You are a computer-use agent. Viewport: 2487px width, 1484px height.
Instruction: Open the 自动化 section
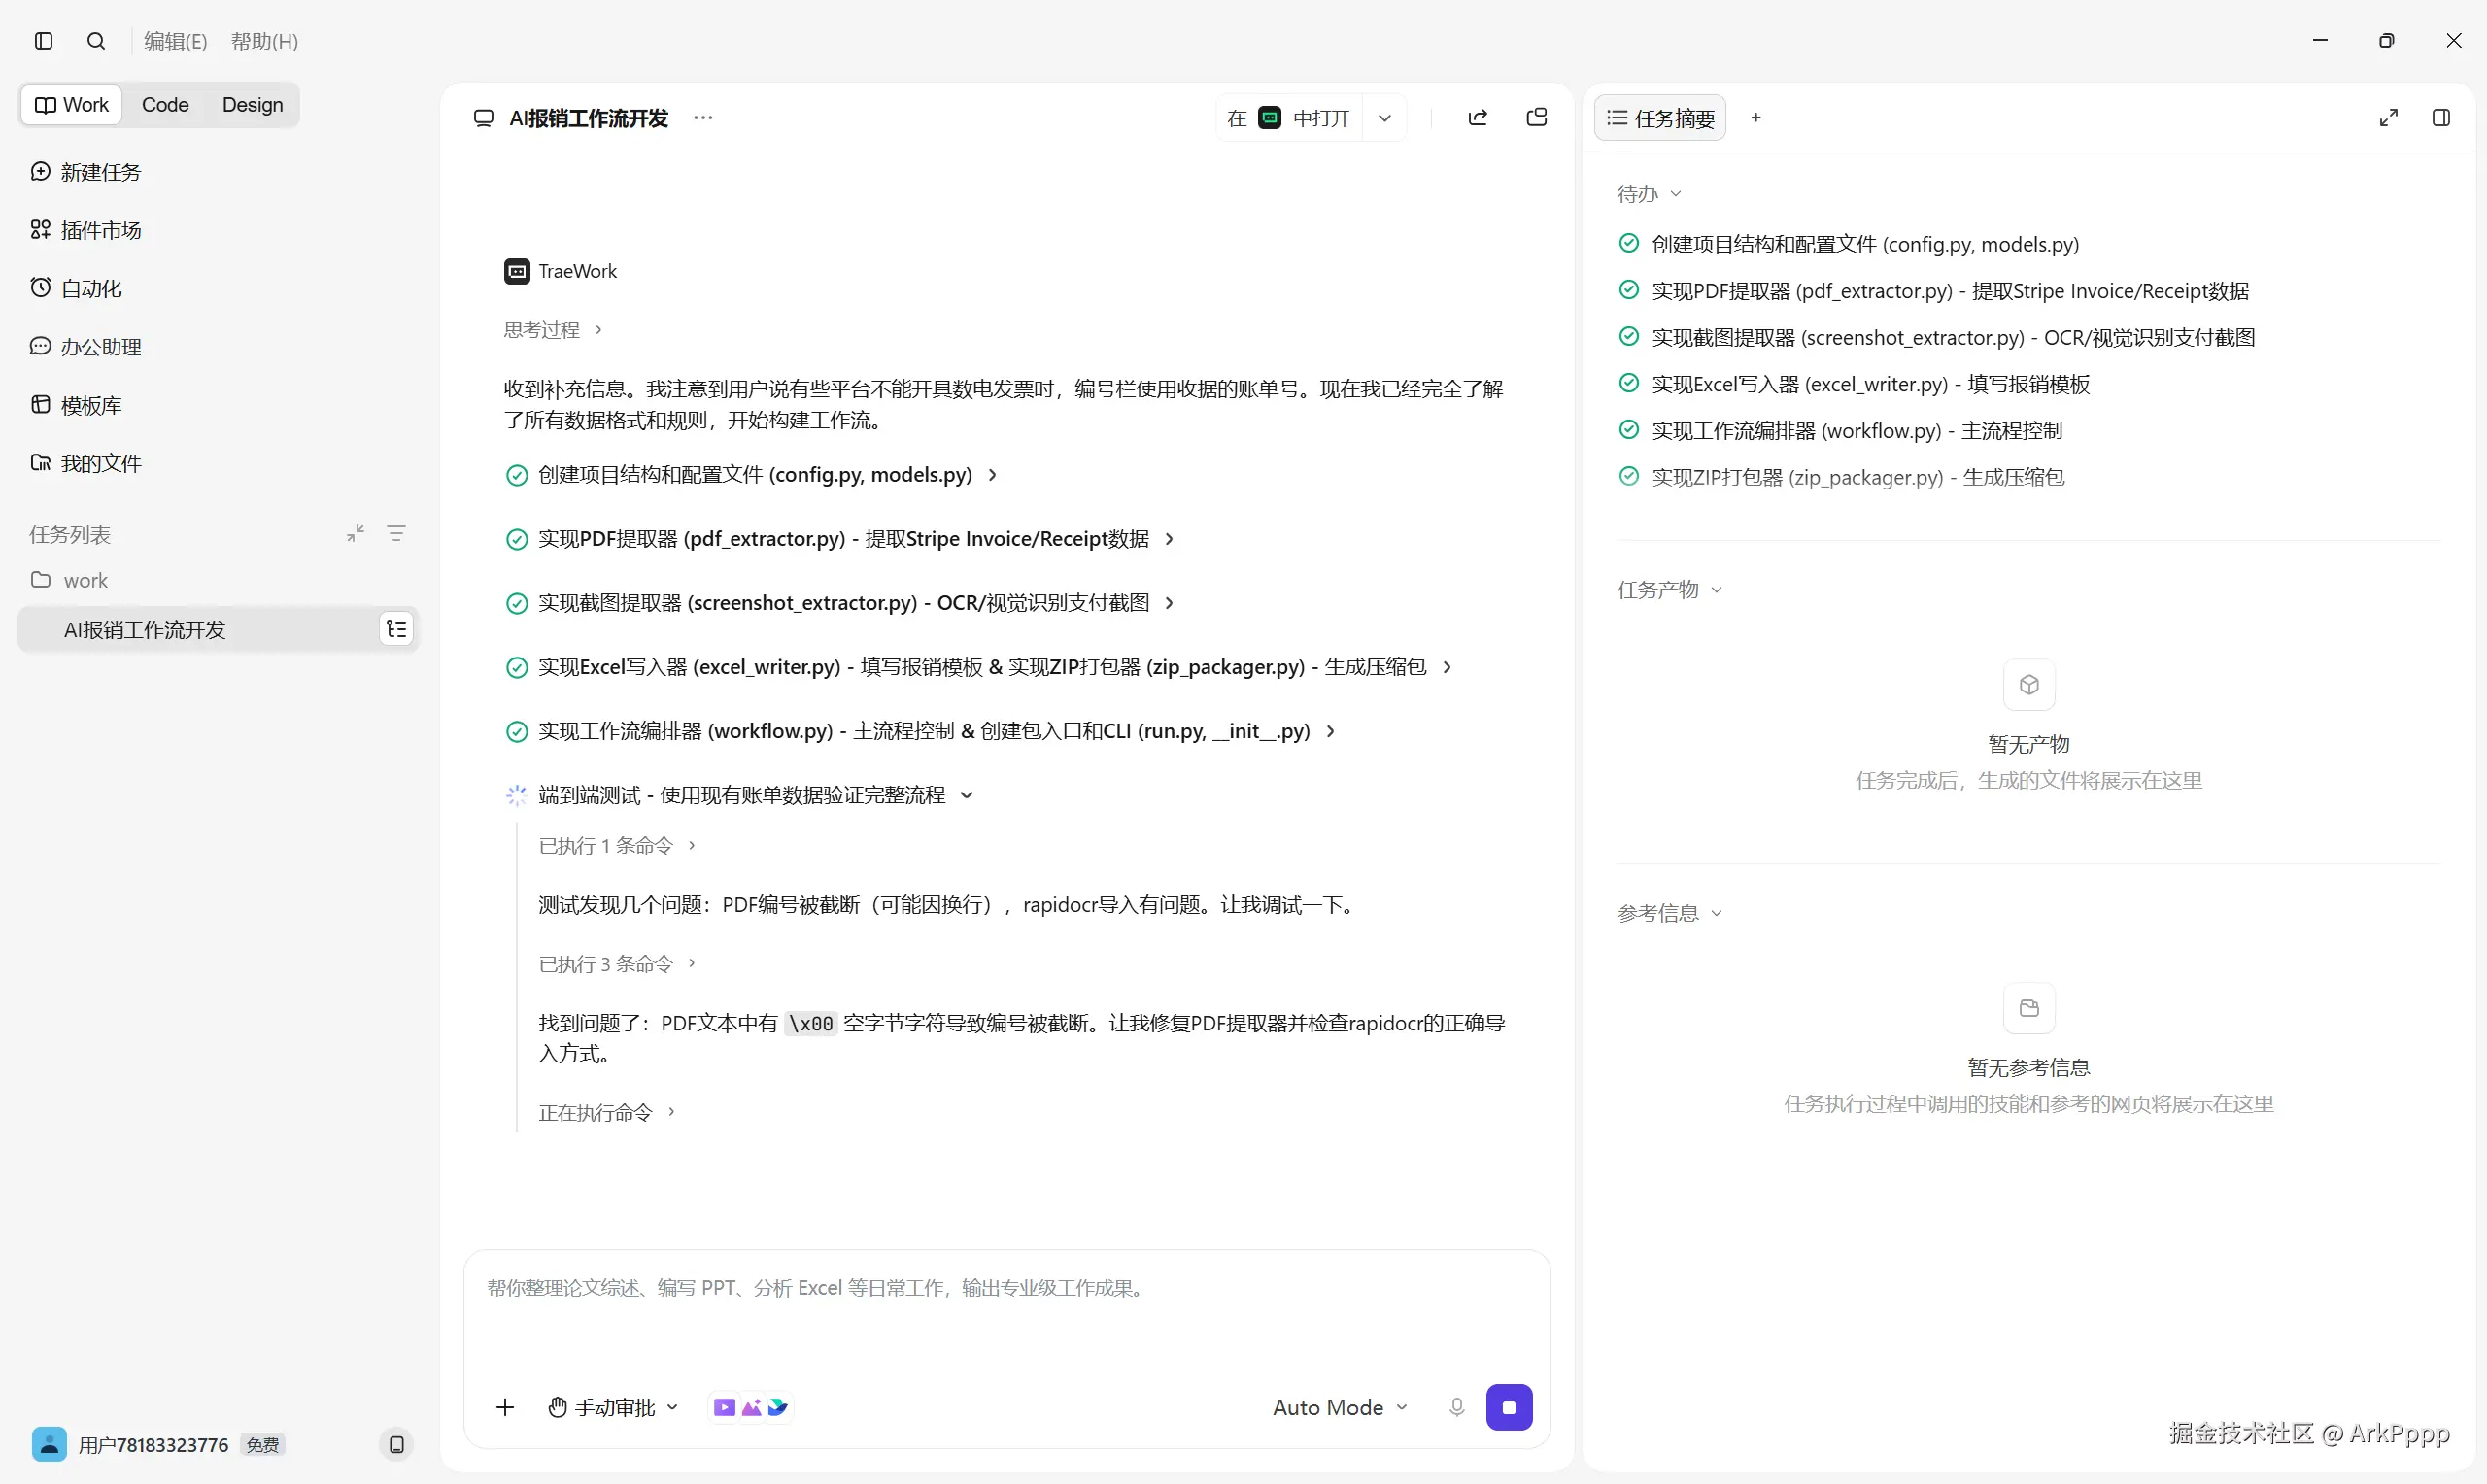tap(76, 288)
